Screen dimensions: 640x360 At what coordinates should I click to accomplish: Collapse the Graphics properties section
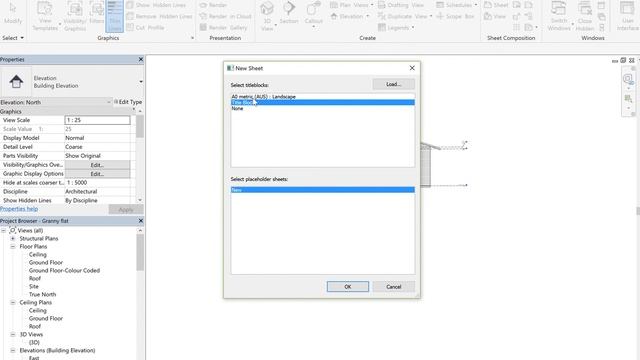133,110
